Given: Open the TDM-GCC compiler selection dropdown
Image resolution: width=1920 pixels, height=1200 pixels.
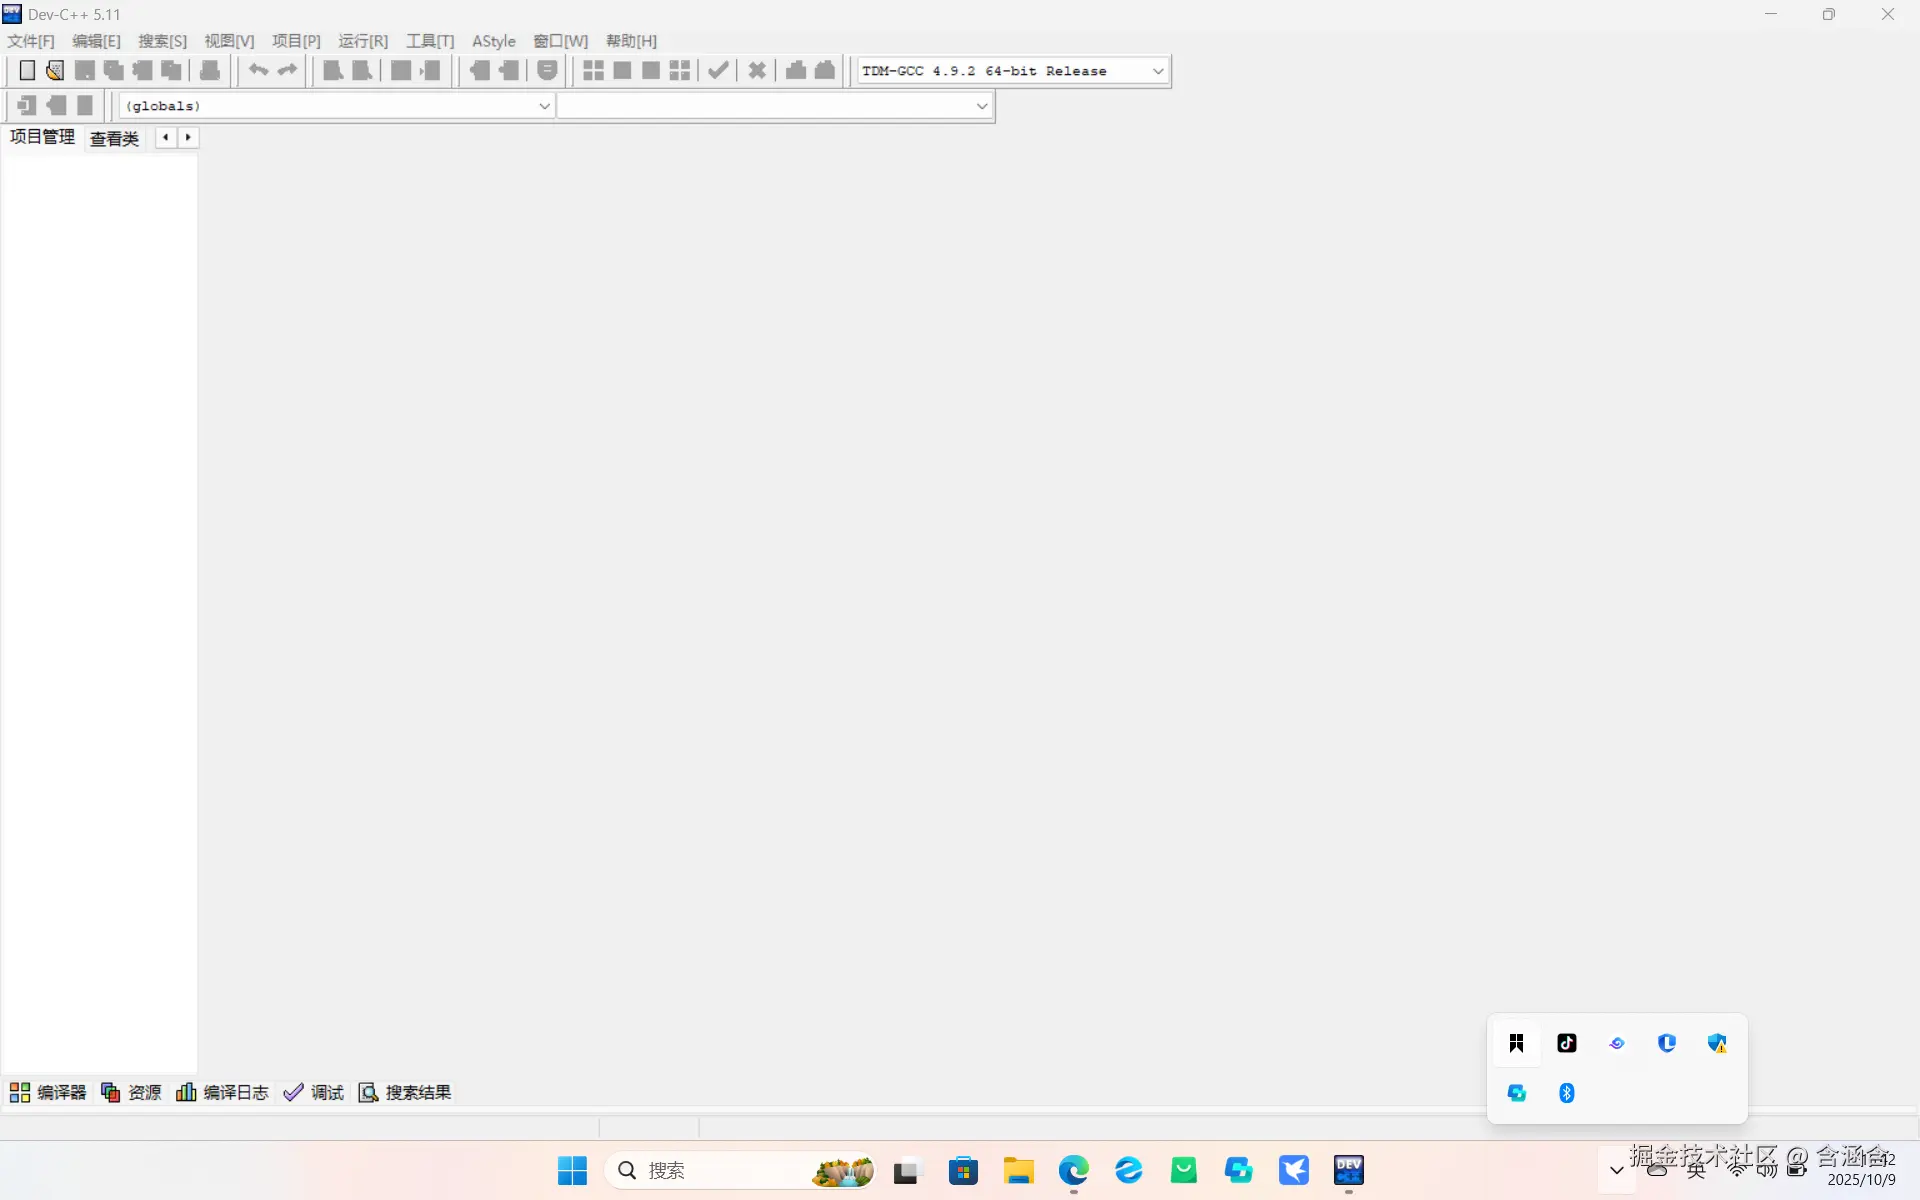Looking at the screenshot, I should (x=1158, y=71).
